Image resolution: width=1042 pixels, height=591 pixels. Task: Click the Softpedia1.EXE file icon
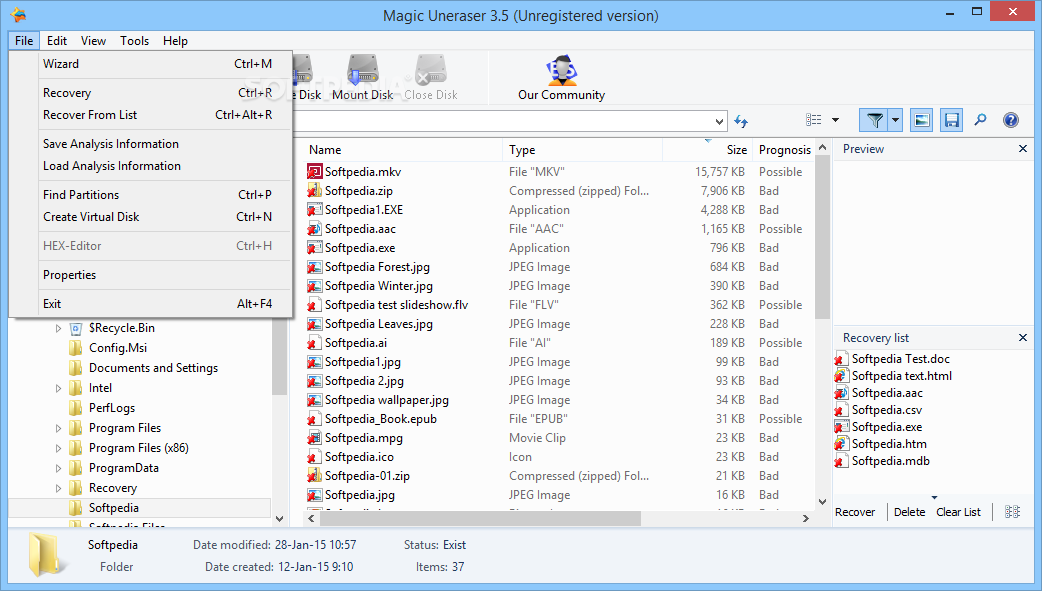(x=314, y=209)
